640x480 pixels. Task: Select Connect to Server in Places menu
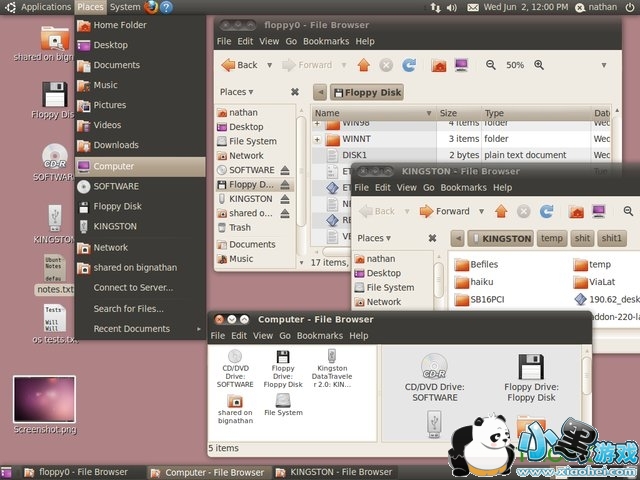(133, 288)
